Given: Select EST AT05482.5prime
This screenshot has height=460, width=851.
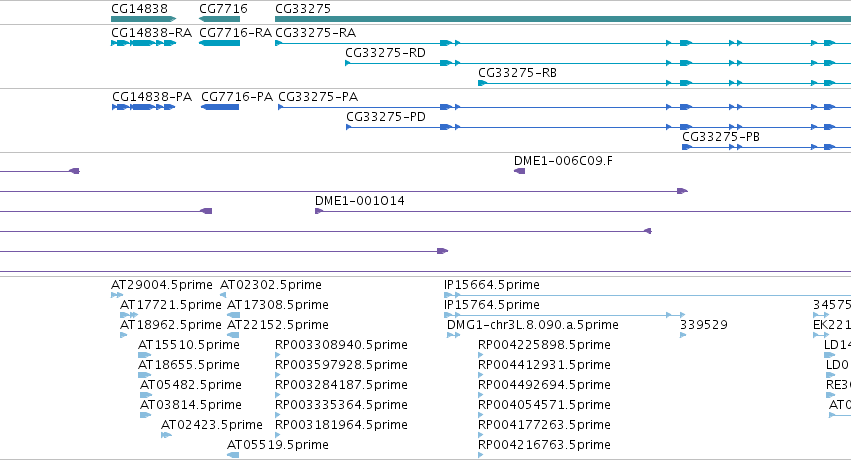Looking at the screenshot, I should click(191, 385).
